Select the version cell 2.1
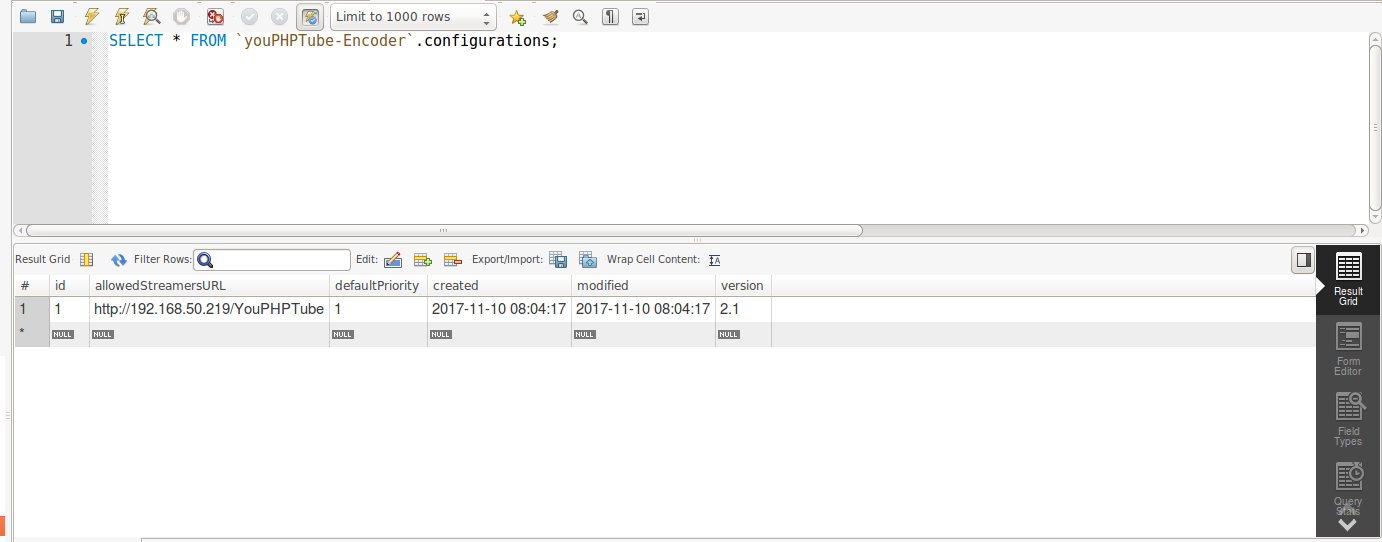Viewport: 1382px width, 542px height. point(743,309)
